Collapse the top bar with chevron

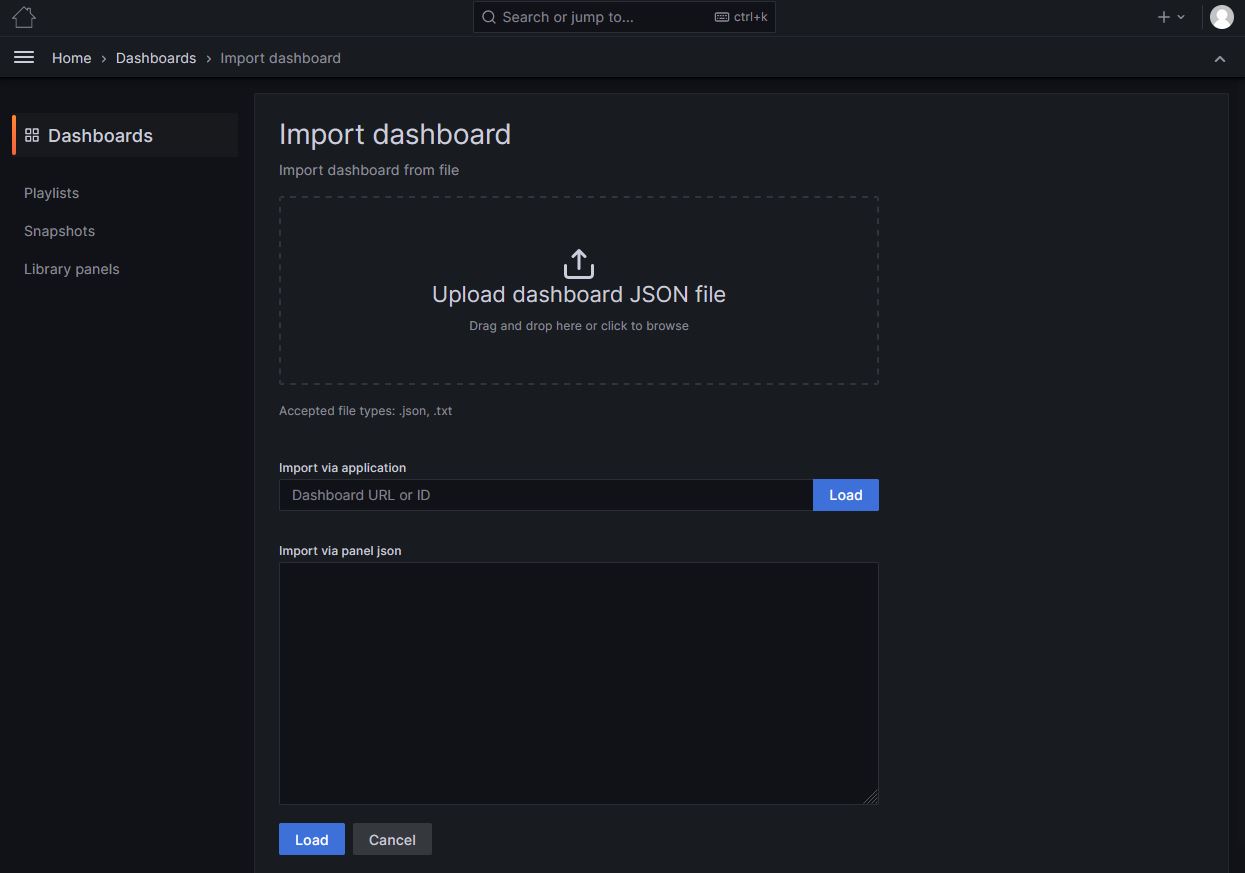pos(1220,59)
